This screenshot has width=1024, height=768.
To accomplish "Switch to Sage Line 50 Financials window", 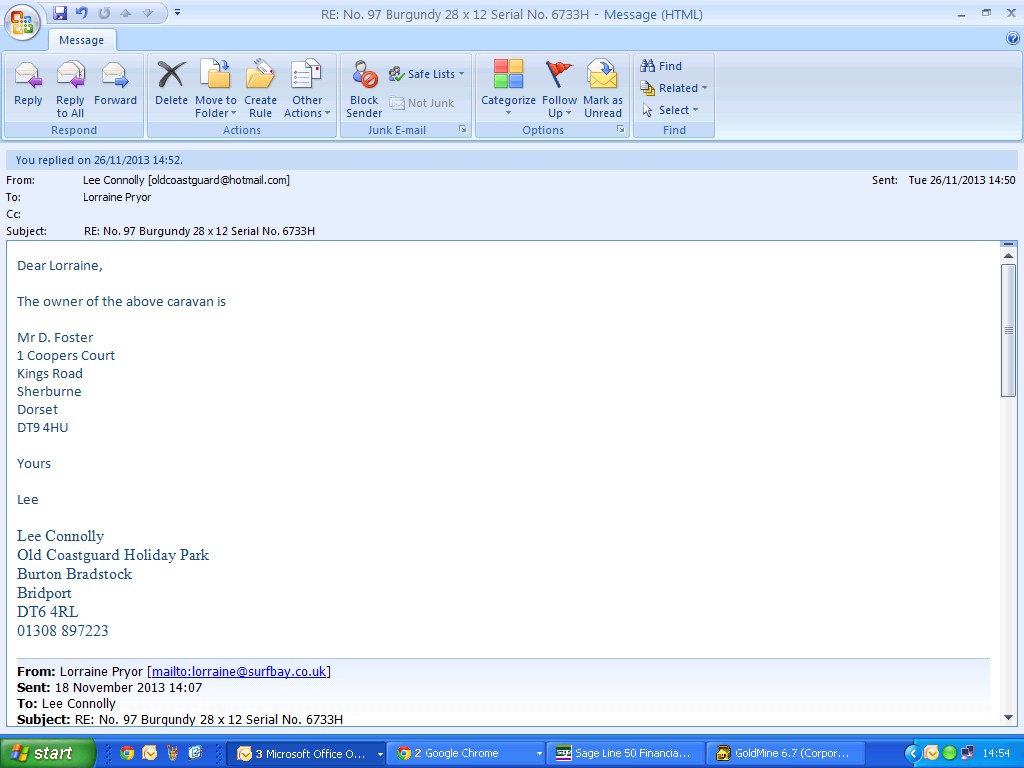I will click(x=626, y=754).
